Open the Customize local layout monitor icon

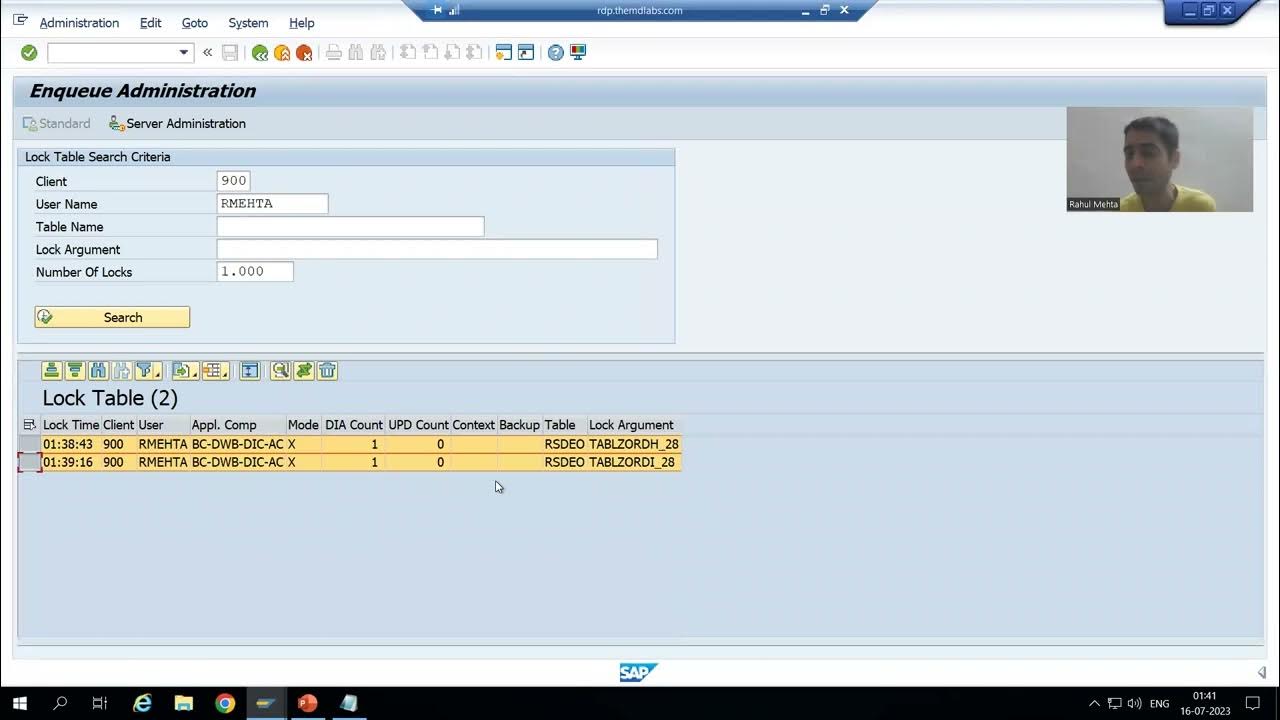pos(578,52)
